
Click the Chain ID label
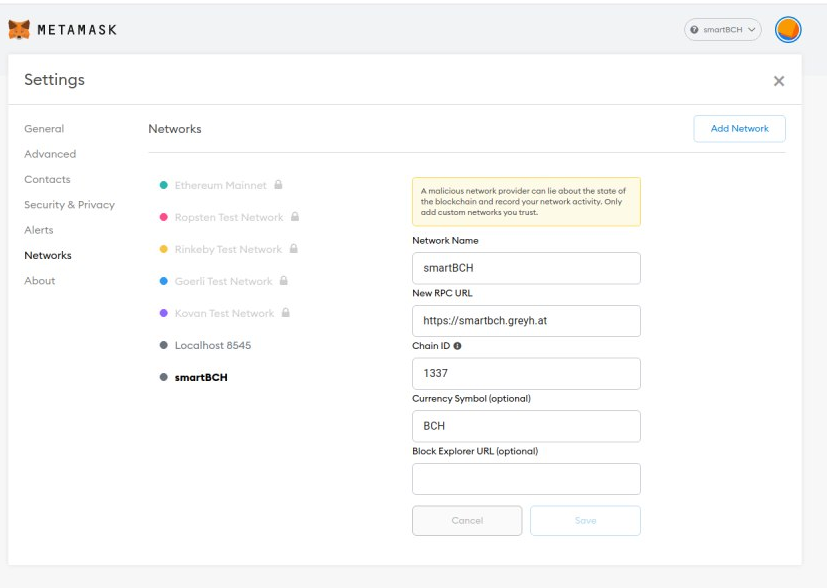(431, 346)
